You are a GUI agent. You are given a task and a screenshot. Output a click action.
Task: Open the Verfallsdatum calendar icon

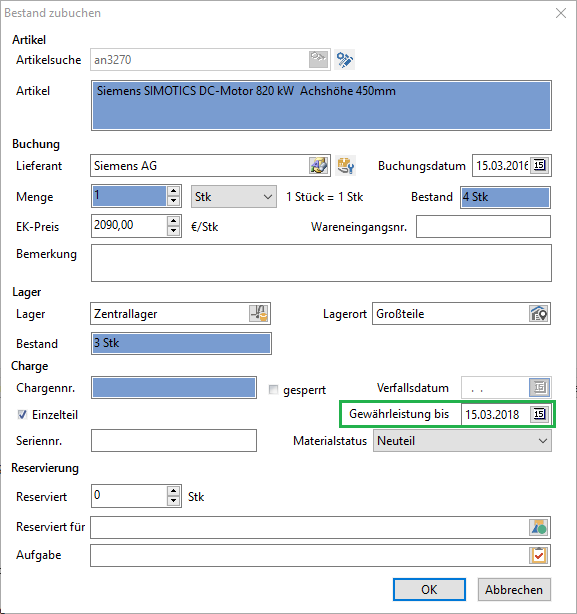click(x=539, y=387)
